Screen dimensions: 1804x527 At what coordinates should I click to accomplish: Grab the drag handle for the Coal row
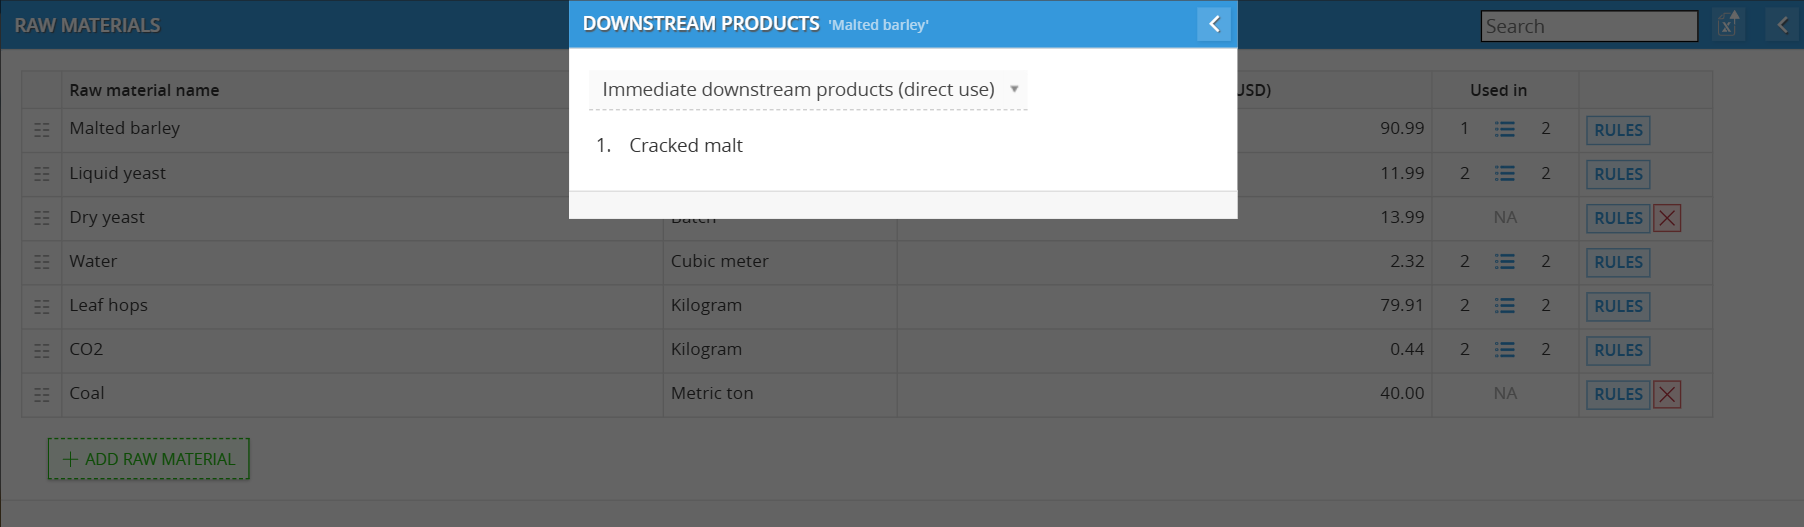(x=42, y=394)
